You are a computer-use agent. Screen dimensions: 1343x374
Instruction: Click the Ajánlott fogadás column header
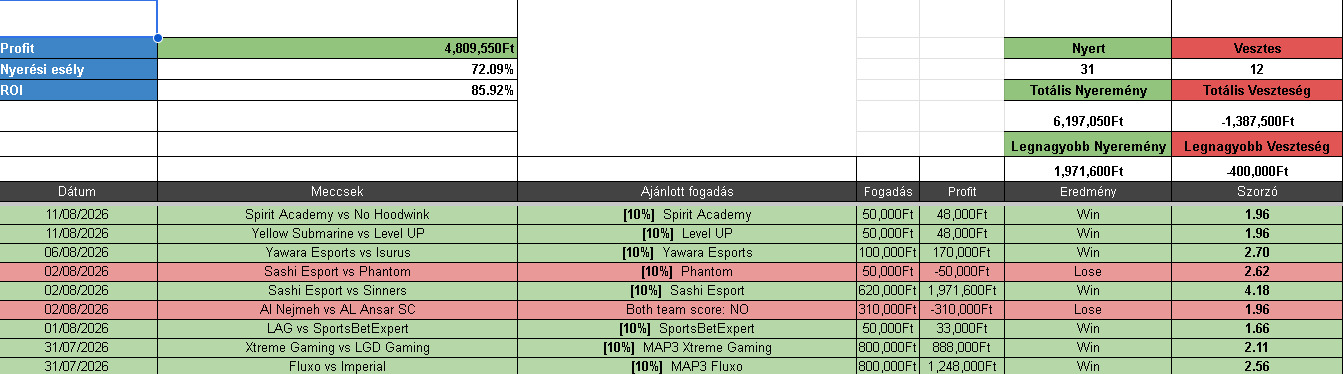687,191
